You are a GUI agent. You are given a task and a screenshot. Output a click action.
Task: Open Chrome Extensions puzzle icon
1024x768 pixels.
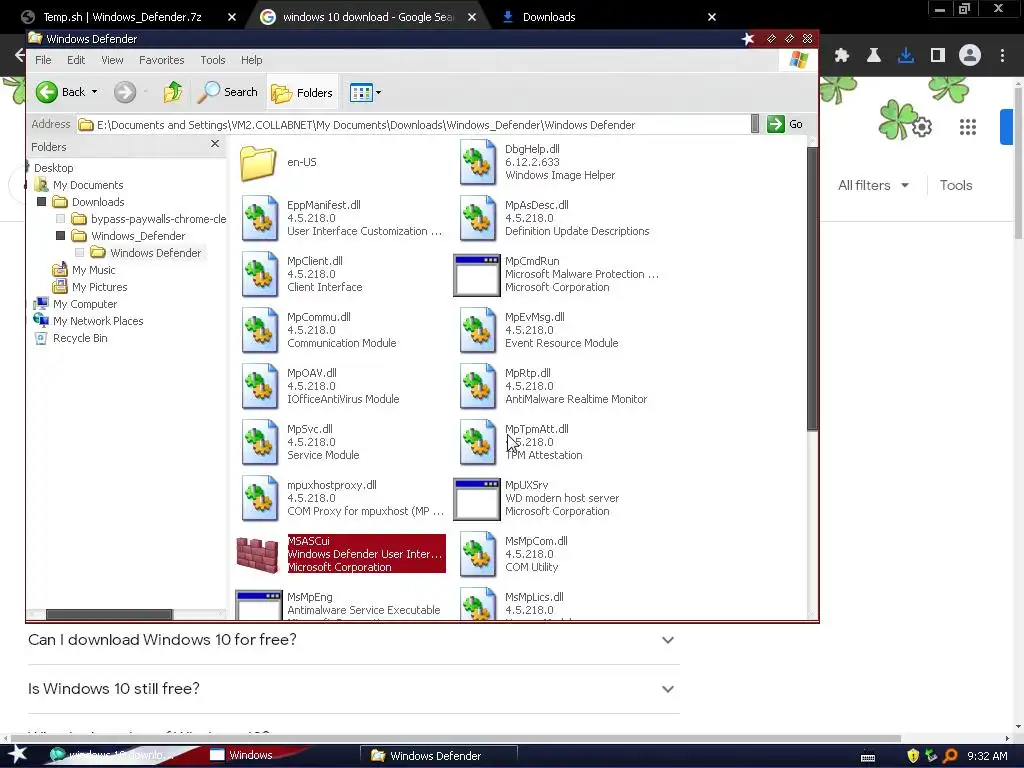[x=842, y=56]
